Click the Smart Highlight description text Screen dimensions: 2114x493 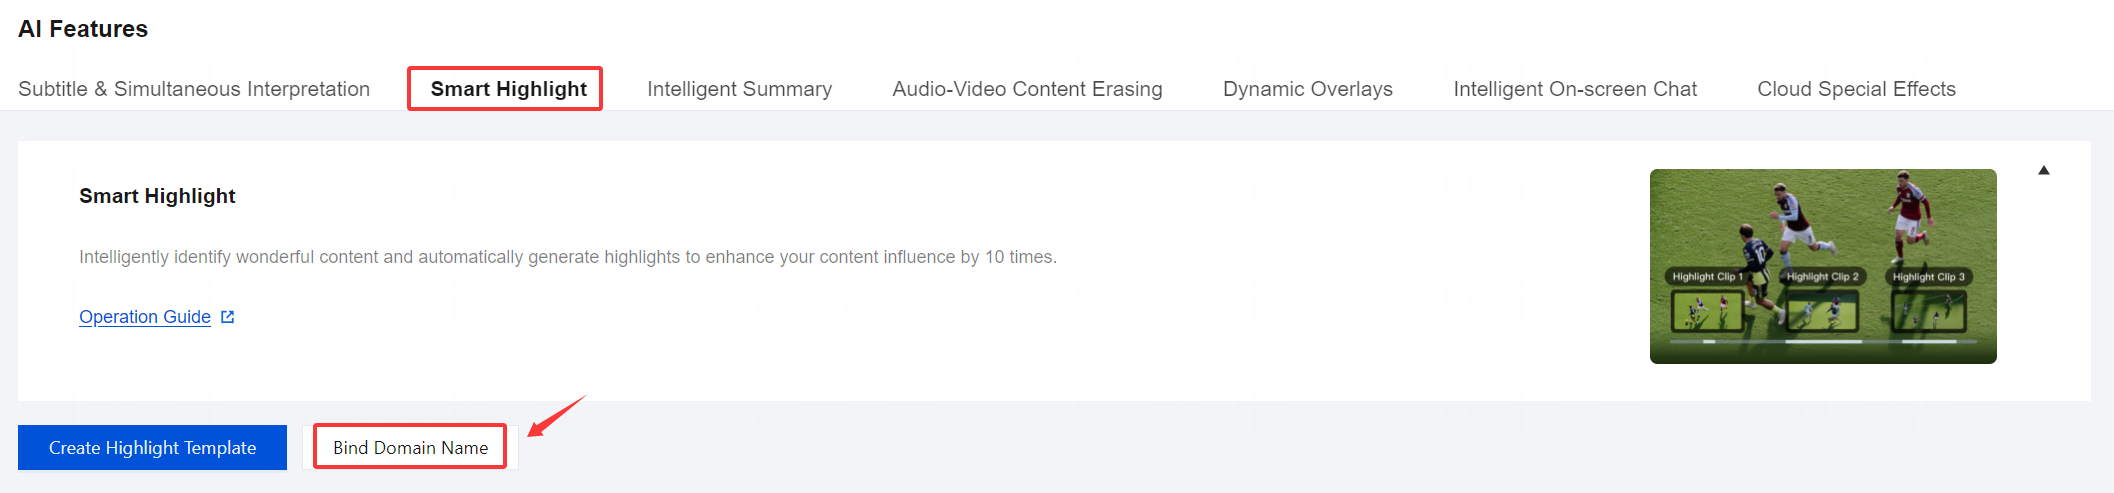coord(567,257)
